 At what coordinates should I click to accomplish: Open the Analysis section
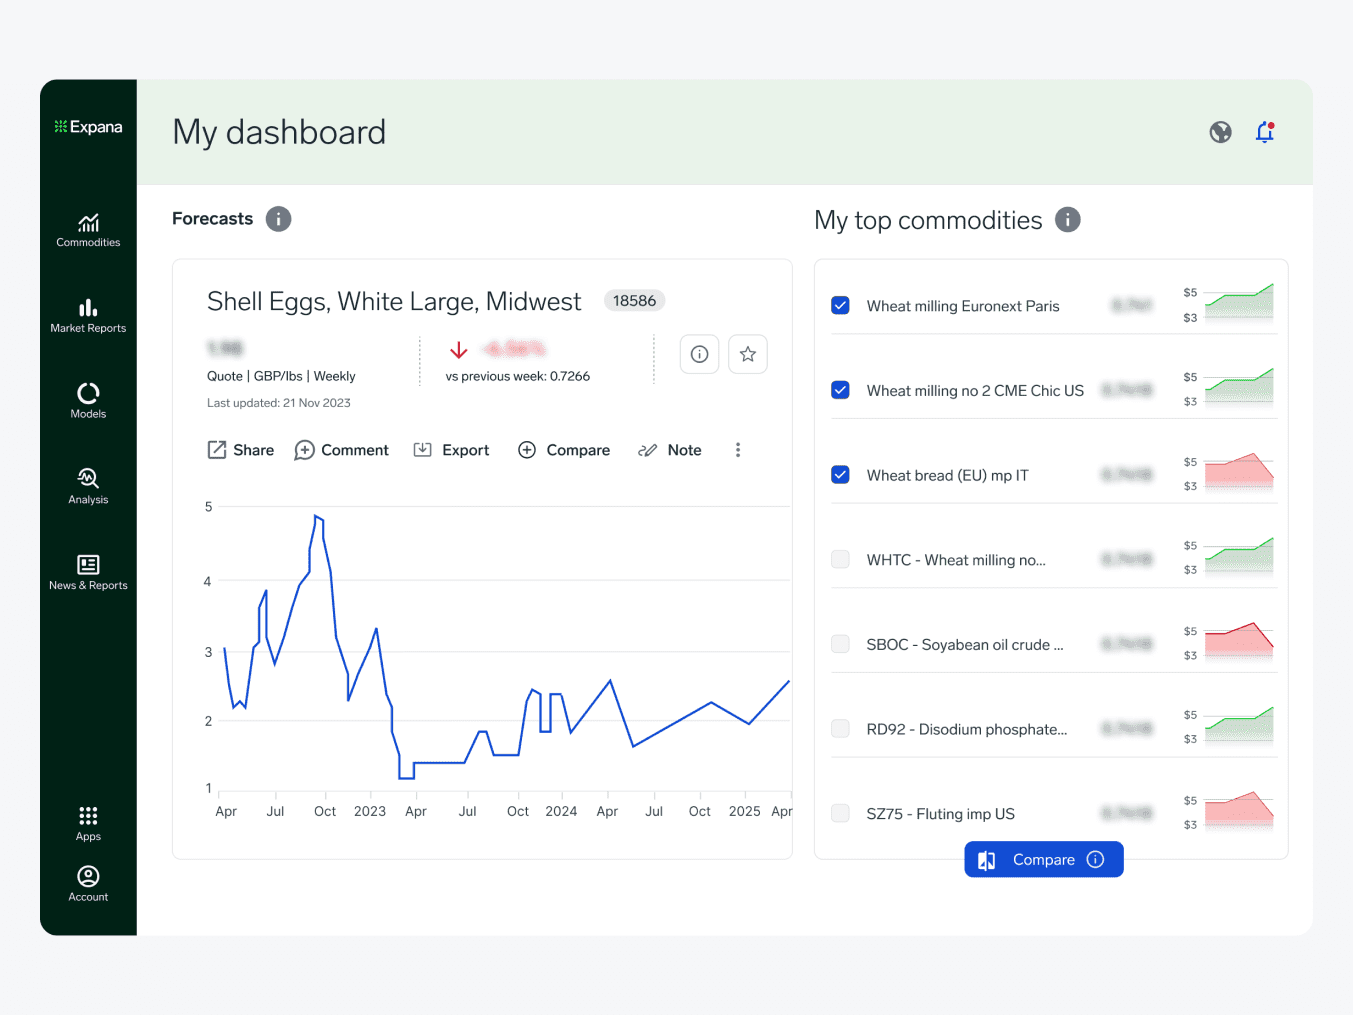(x=88, y=487)
